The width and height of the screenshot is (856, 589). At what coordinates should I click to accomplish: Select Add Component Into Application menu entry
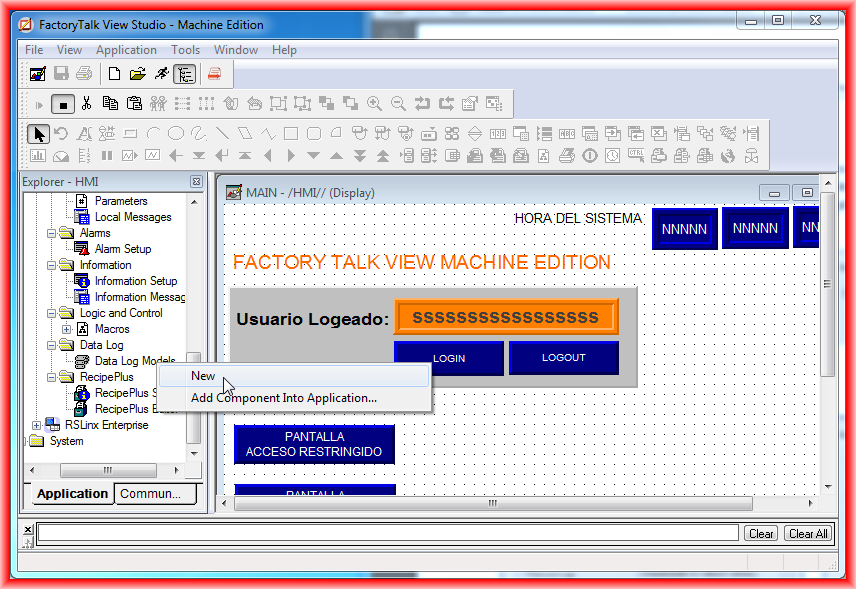click(283, 398)
